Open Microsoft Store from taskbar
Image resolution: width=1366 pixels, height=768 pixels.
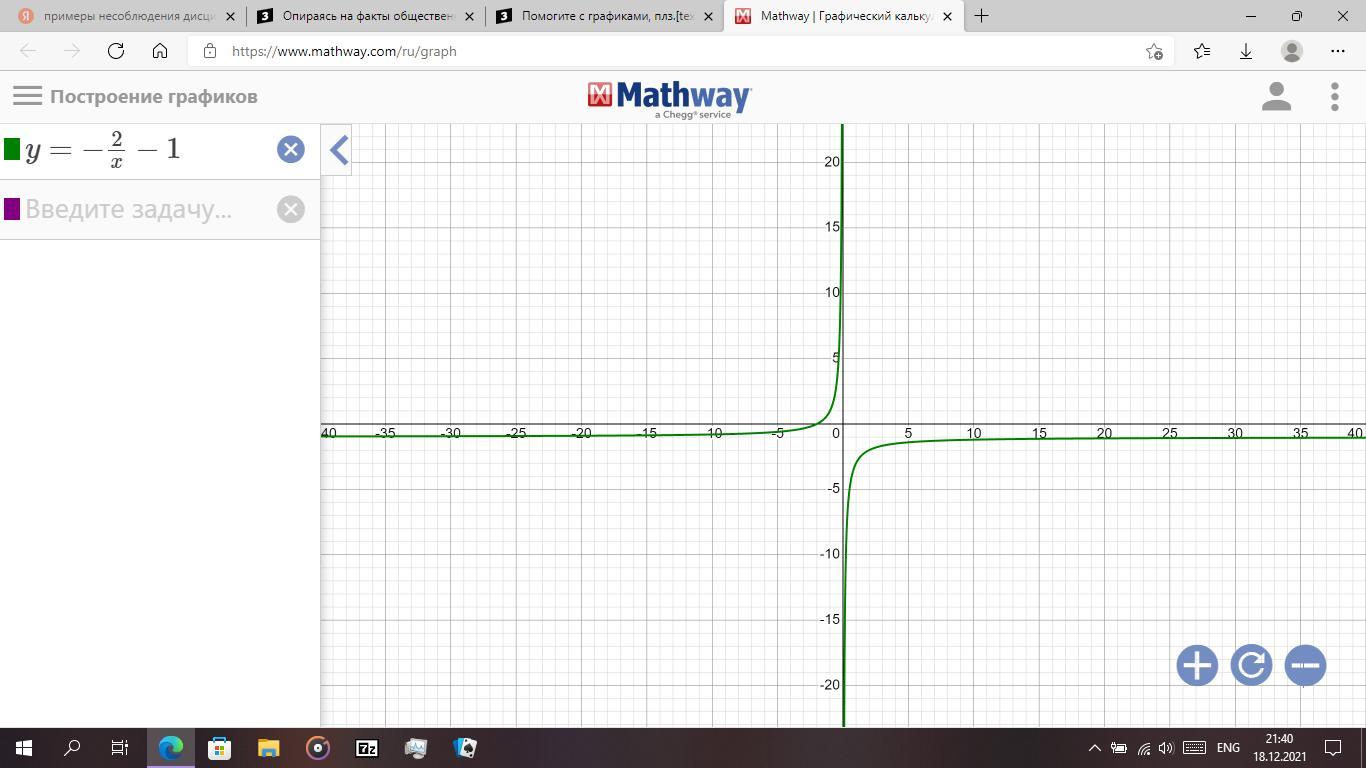[x=220, y=747]
